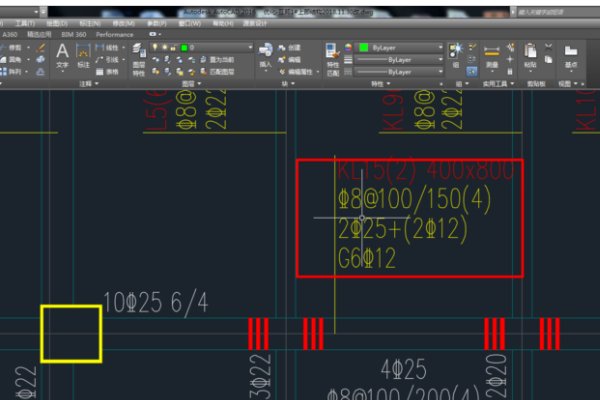Open 图层特性 layer properties manager

(x=139, y=60)
